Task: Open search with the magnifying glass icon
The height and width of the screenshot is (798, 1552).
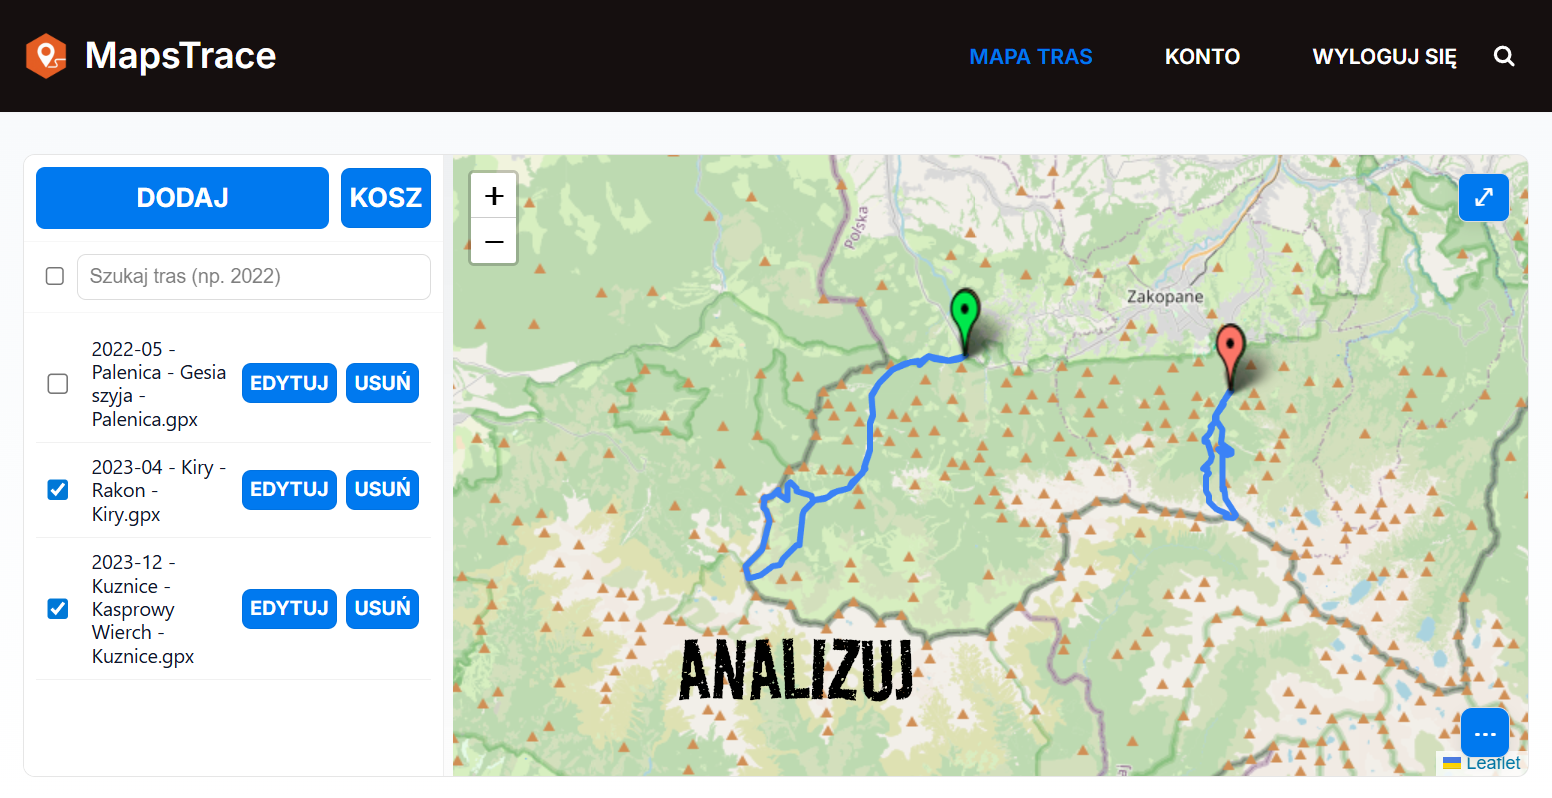Action: [1504, 57]
